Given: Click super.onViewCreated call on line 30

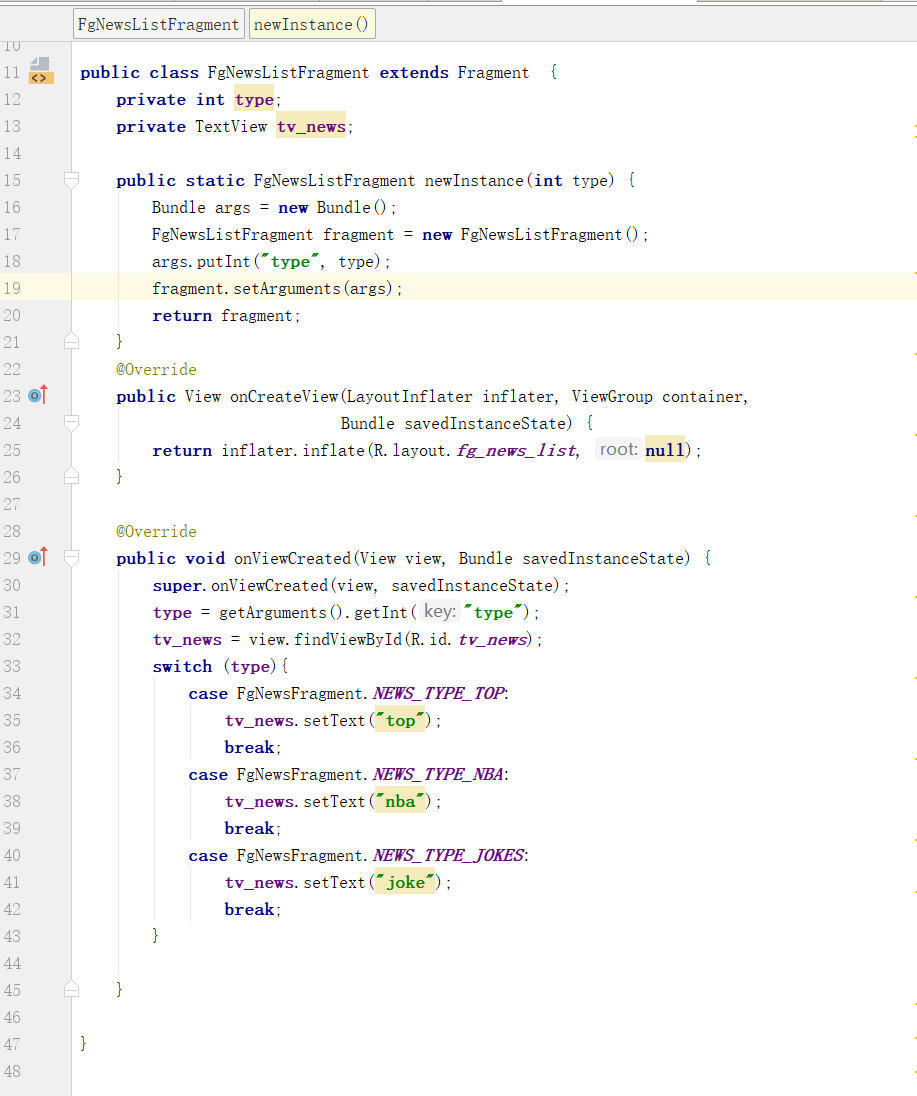Looking at the screenshot, I should pos(240,586).
